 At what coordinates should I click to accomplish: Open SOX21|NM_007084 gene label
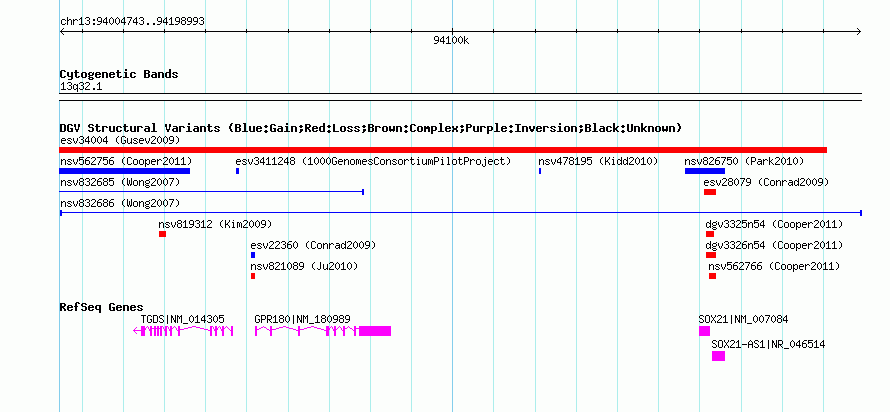(x=744, y=319)
